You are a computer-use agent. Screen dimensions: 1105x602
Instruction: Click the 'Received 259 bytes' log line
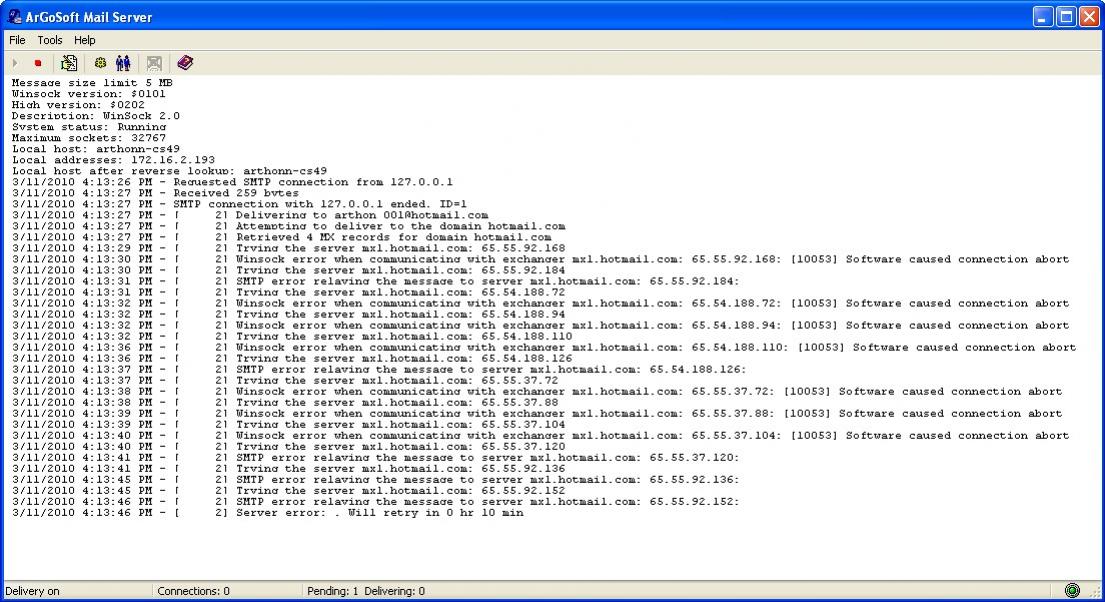click(155, 193)
